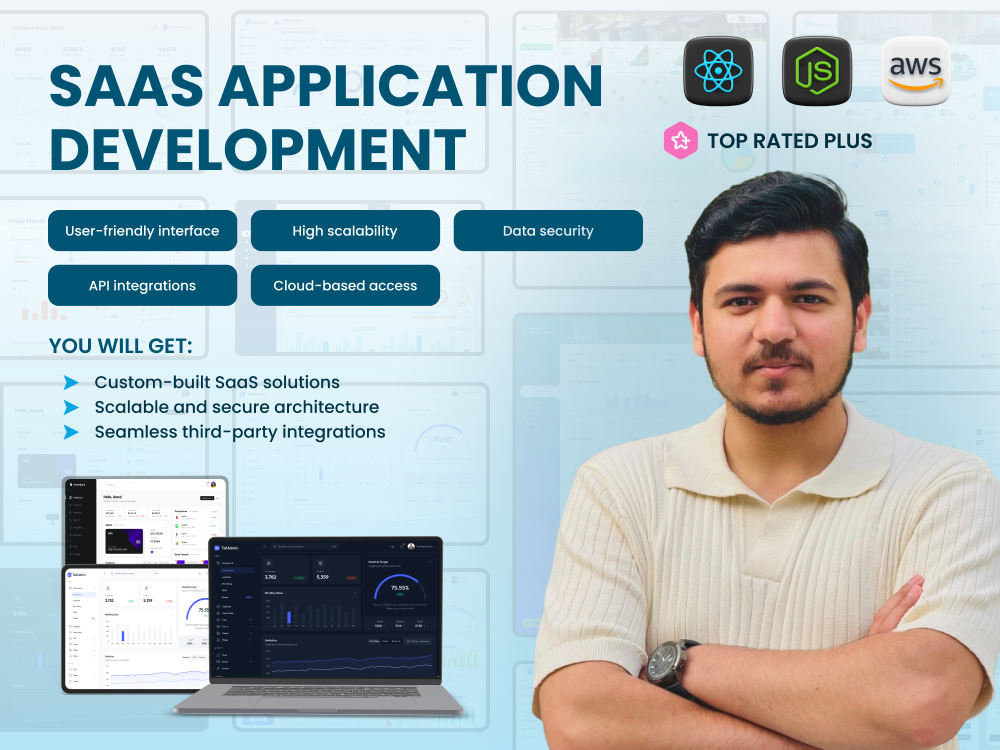Image resolution: width=1000 pixels, height=750 pixels.
Task: Select the API integrations pill
Action: (142, 286)
